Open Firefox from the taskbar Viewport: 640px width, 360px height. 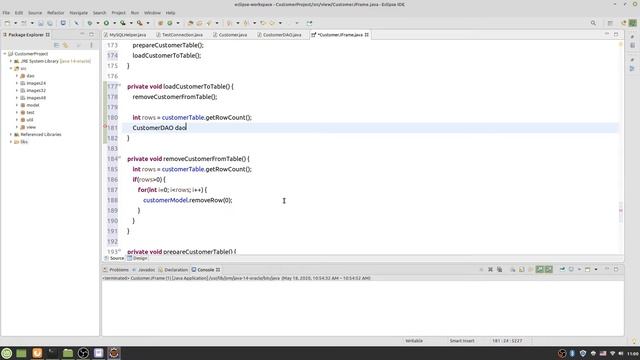coord(37,353)
